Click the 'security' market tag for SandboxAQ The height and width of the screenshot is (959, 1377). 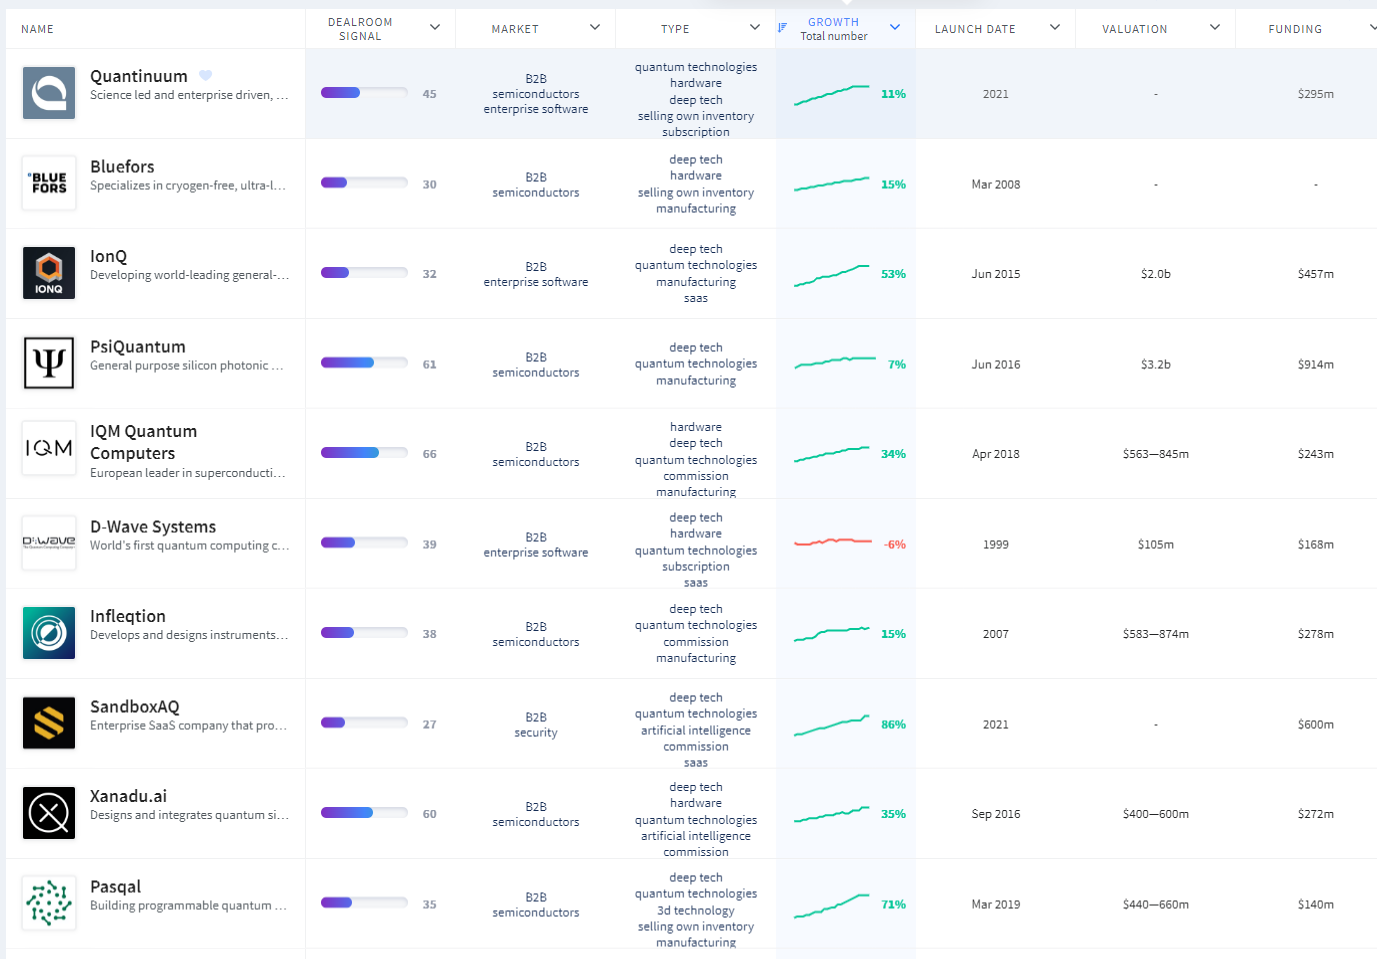pos(536,733)
